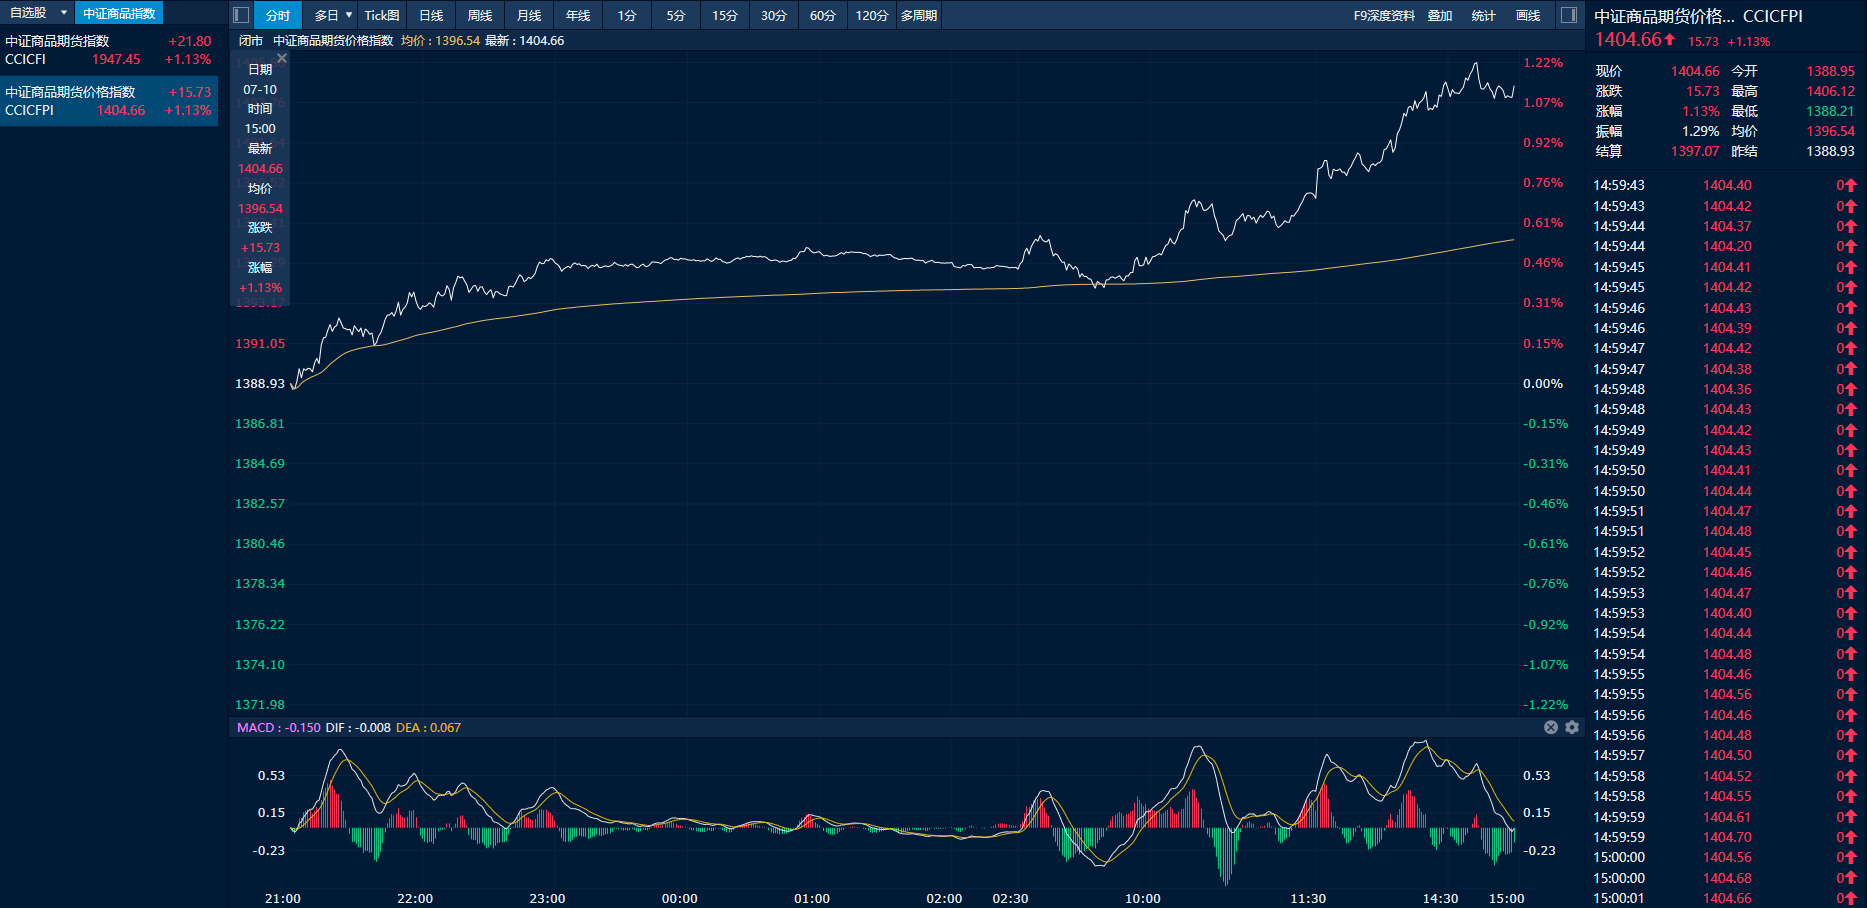Click the 14:30 time axis label
1867x908 pixels.
(1440, 898)
